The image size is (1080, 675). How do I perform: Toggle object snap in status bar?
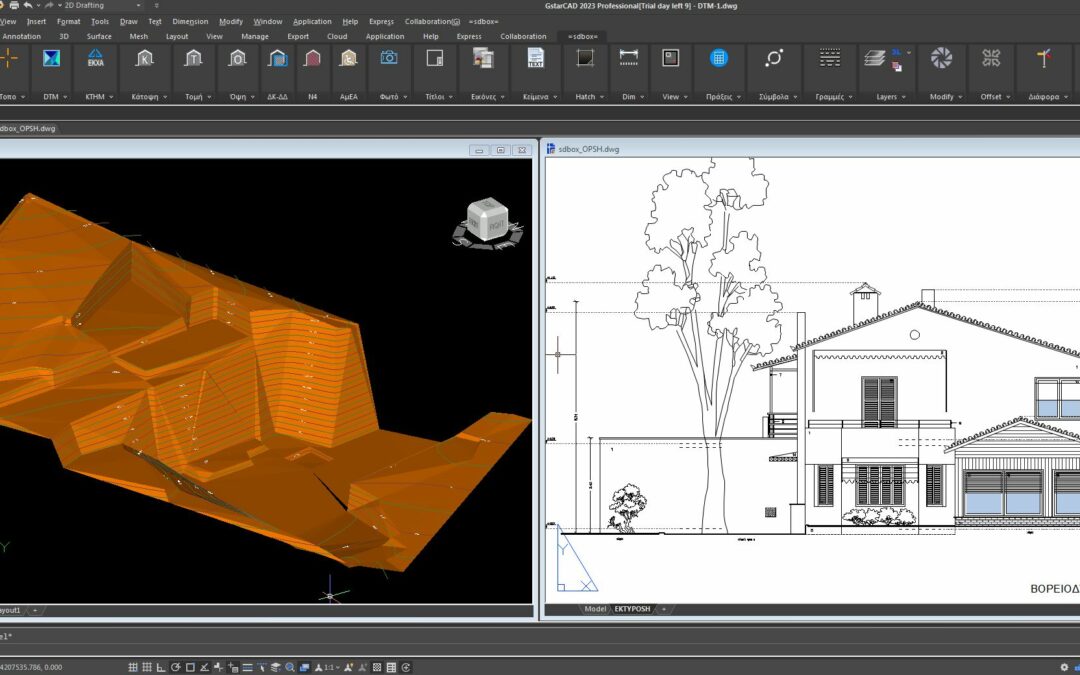click(190, 667)
